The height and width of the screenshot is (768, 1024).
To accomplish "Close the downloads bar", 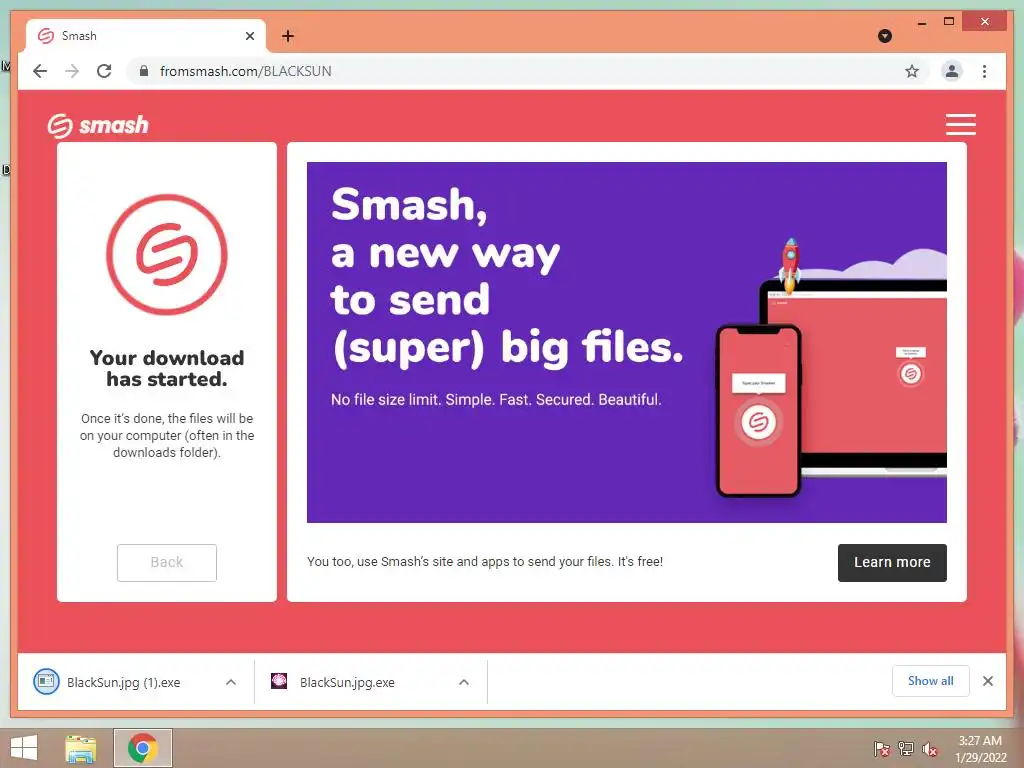I will 988,681.
